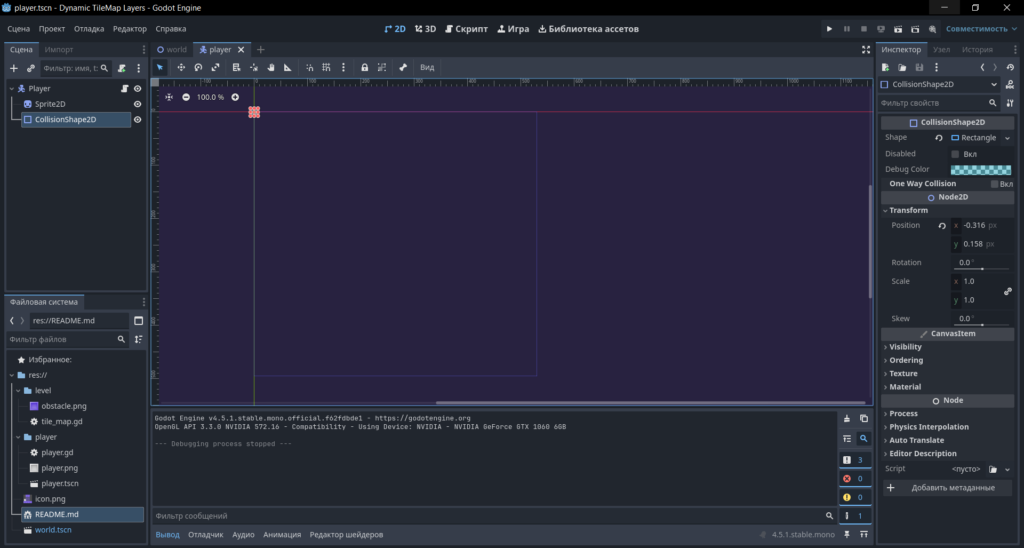Zoom in with the plus icon

[x=235, y=97]
